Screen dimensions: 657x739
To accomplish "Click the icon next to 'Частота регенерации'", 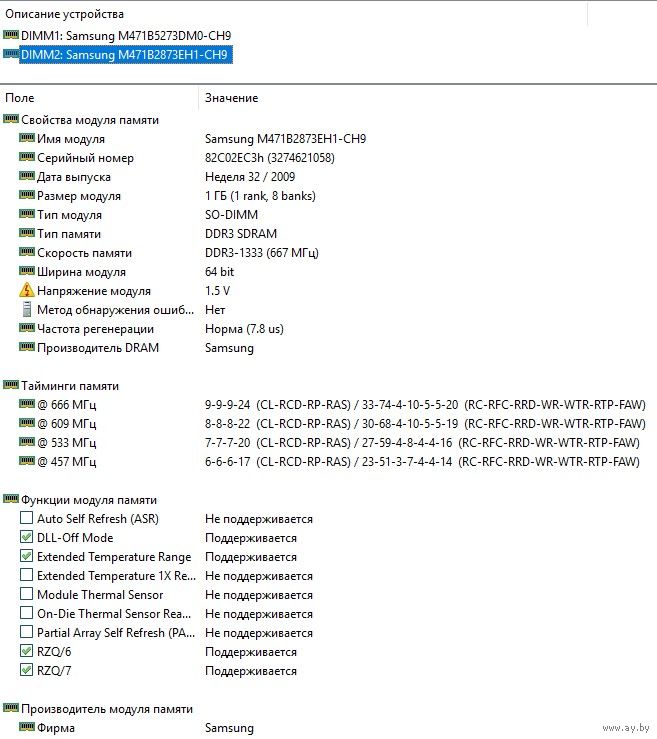I will (27, 327).
